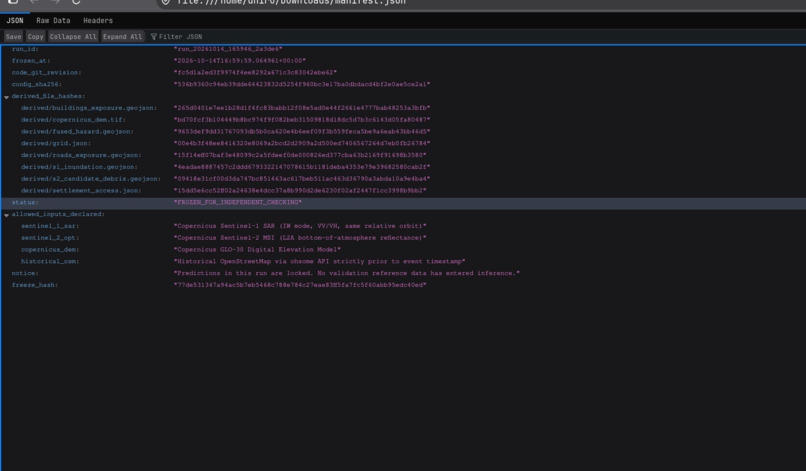Click the Historical OpenStreetMap via ohsome API value
Image resolution: width=806 pixels, height=471 pixels.
click(319, 262)
